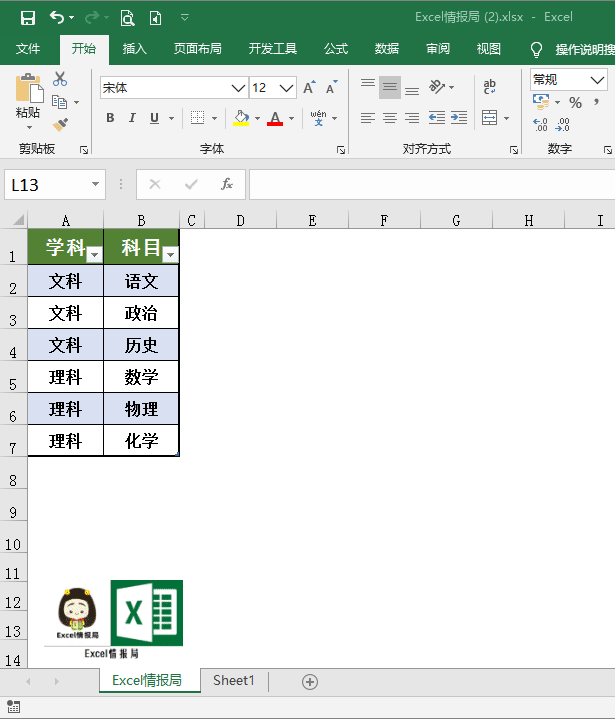Open the 学科 column filter dropdown

pyautogui.click(x=94, y=255)
